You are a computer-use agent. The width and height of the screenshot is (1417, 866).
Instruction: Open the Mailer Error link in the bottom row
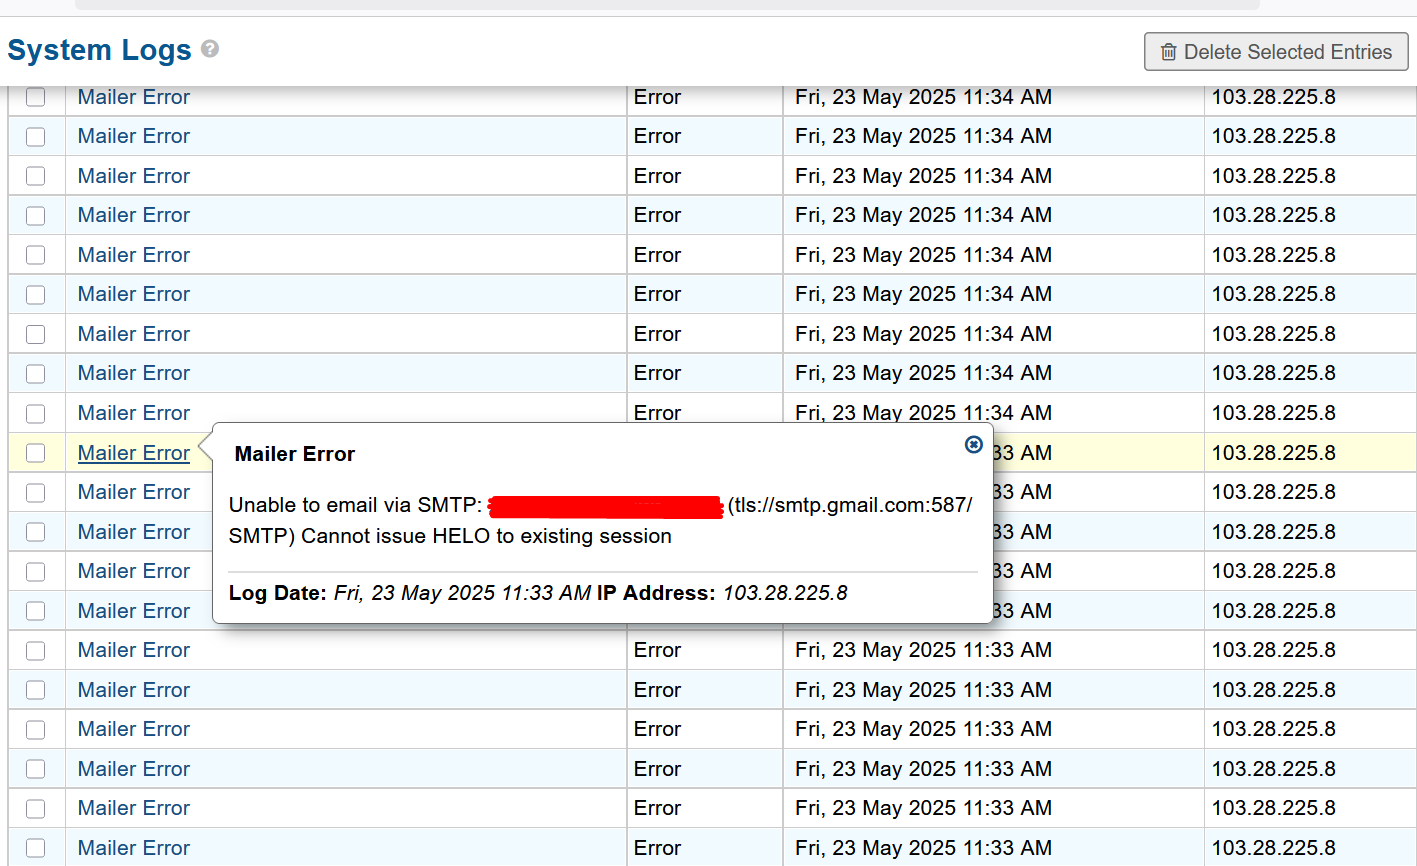(134, 848)
